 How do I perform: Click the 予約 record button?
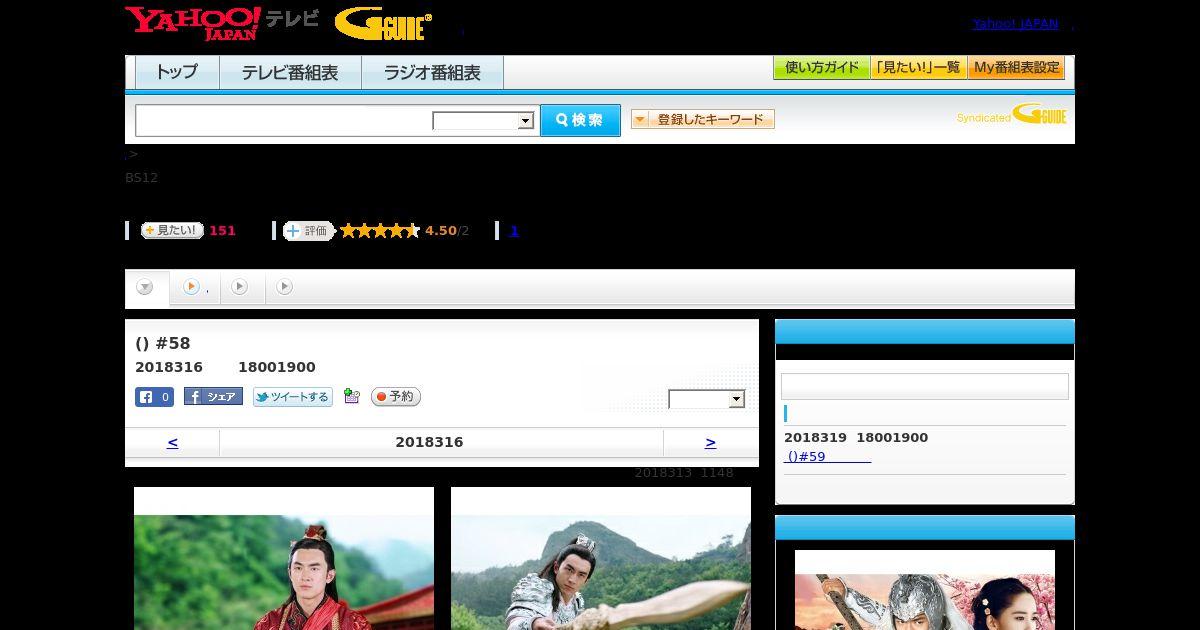(396, 397)
